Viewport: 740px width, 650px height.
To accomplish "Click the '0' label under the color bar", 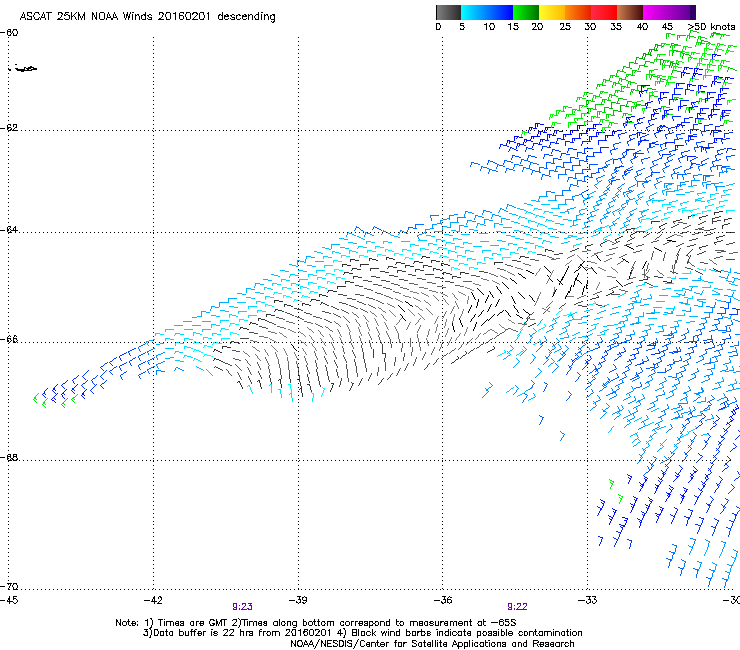I will tap(438, 27).
